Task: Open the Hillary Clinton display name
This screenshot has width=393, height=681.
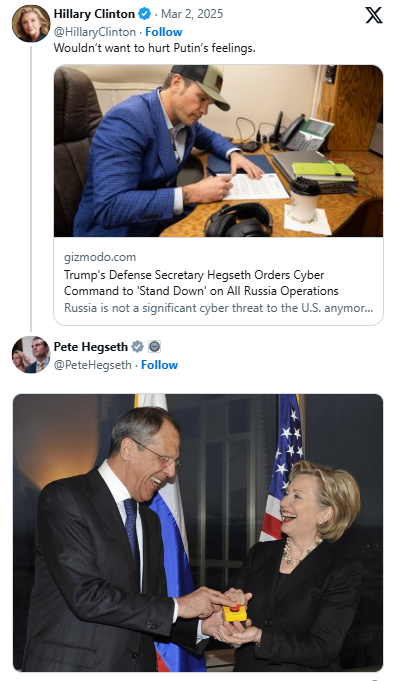Action: click(94, 14)
